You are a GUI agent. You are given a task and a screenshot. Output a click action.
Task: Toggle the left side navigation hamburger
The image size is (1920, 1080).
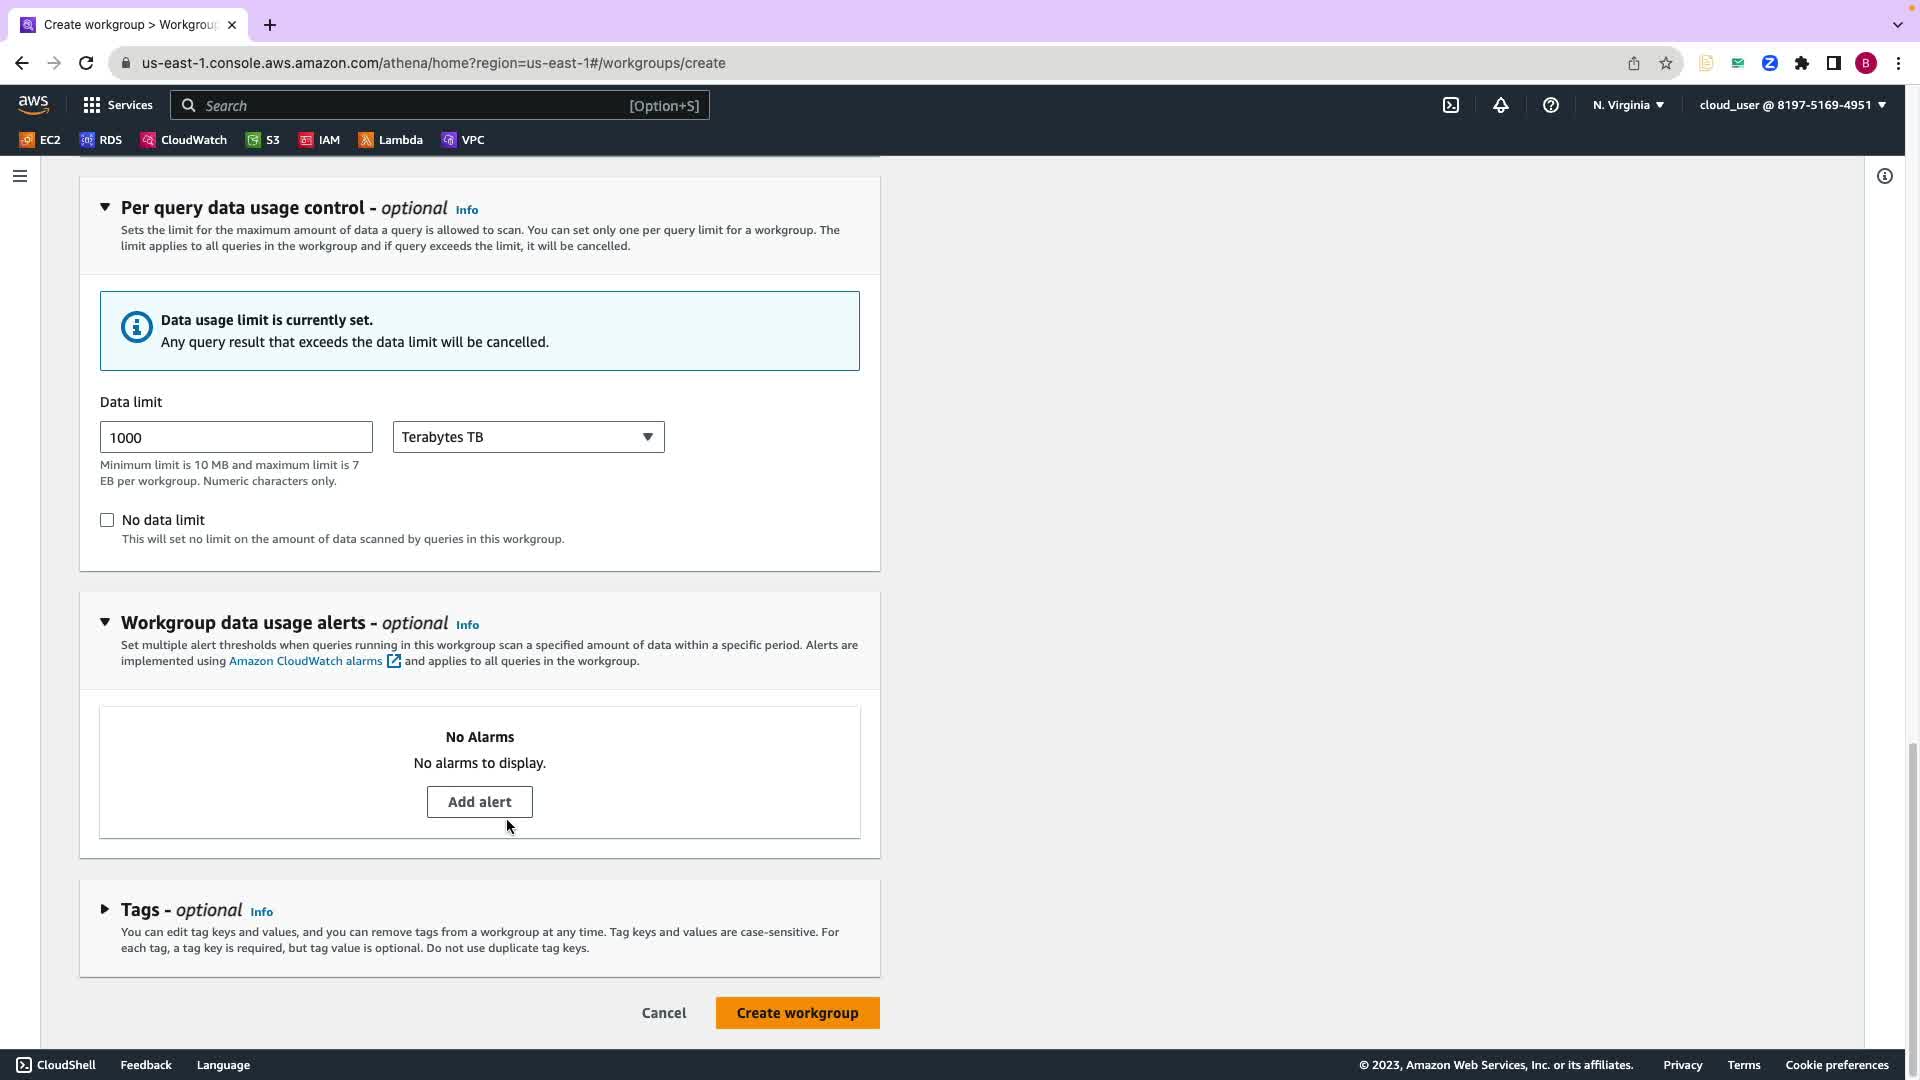pos(20,176)
